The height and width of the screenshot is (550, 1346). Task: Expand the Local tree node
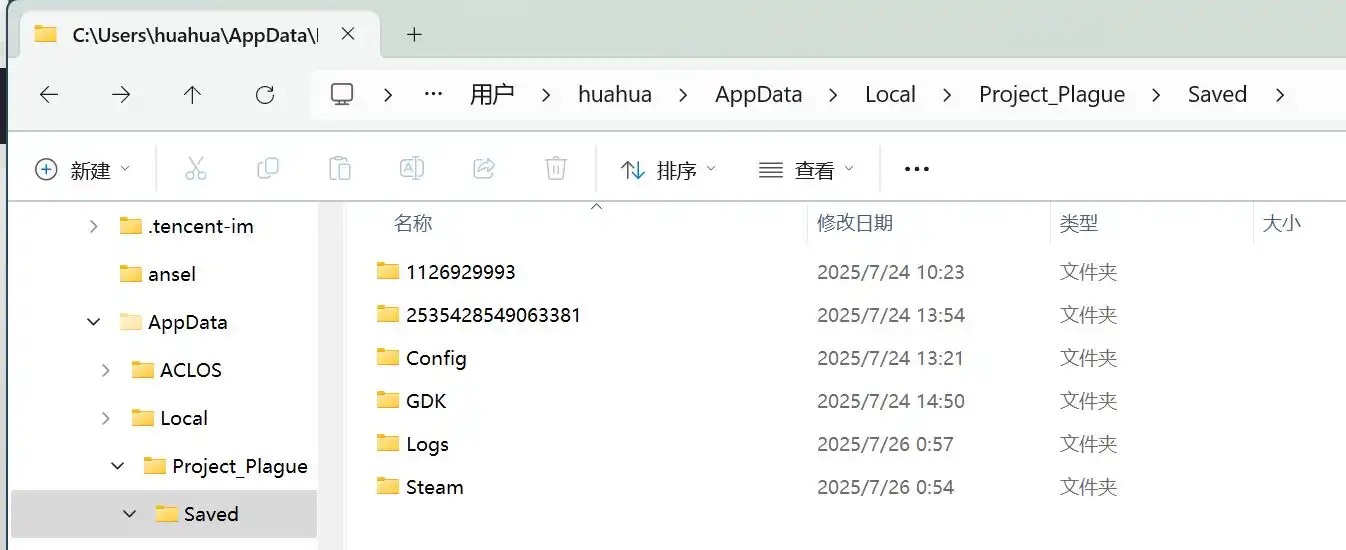click(106, 418)
